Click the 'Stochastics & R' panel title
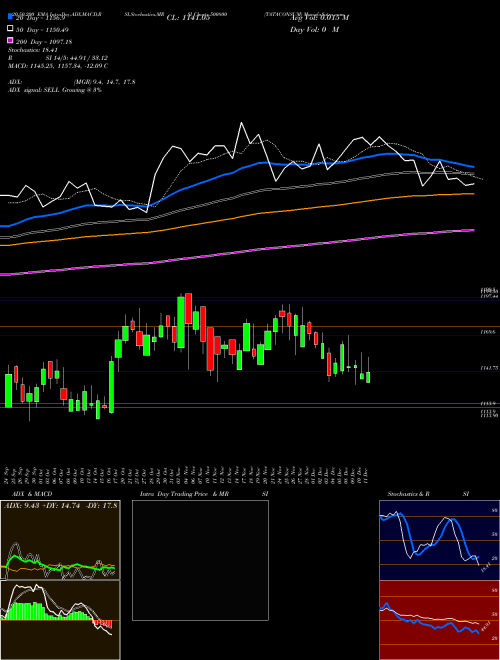Viewport: 500px width, 660px height. point(408,494)
